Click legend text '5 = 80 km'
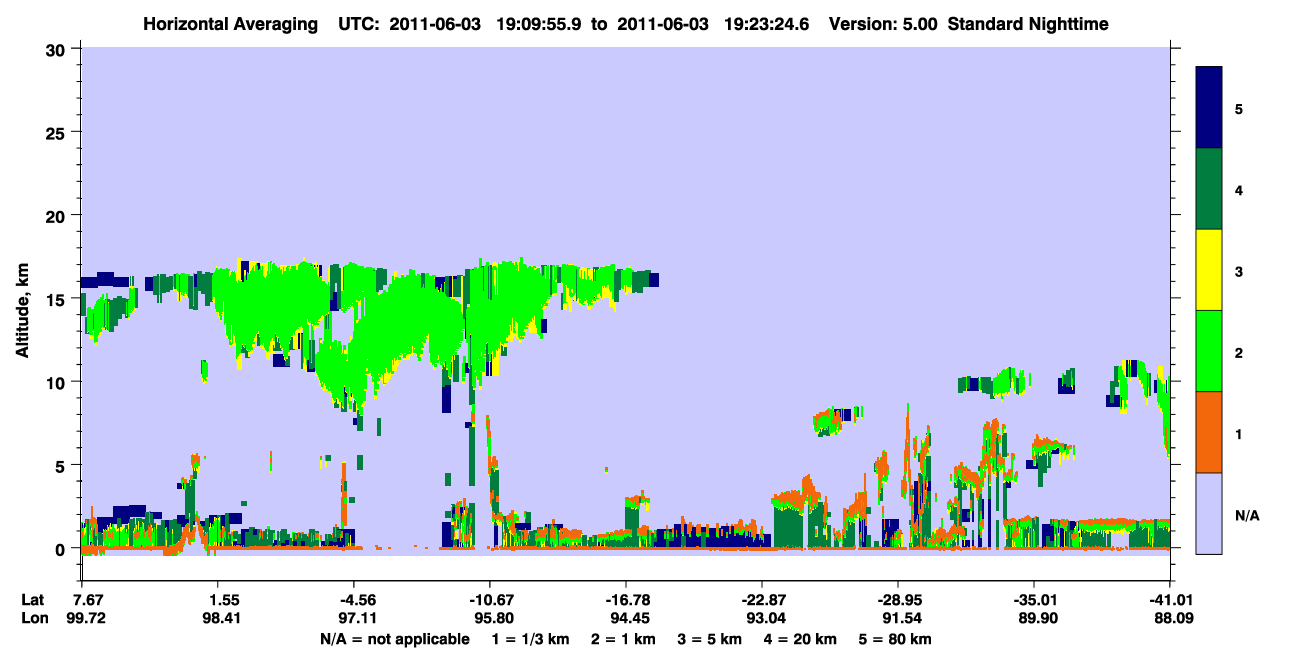The image size is (1300, 667). (895, 639)
